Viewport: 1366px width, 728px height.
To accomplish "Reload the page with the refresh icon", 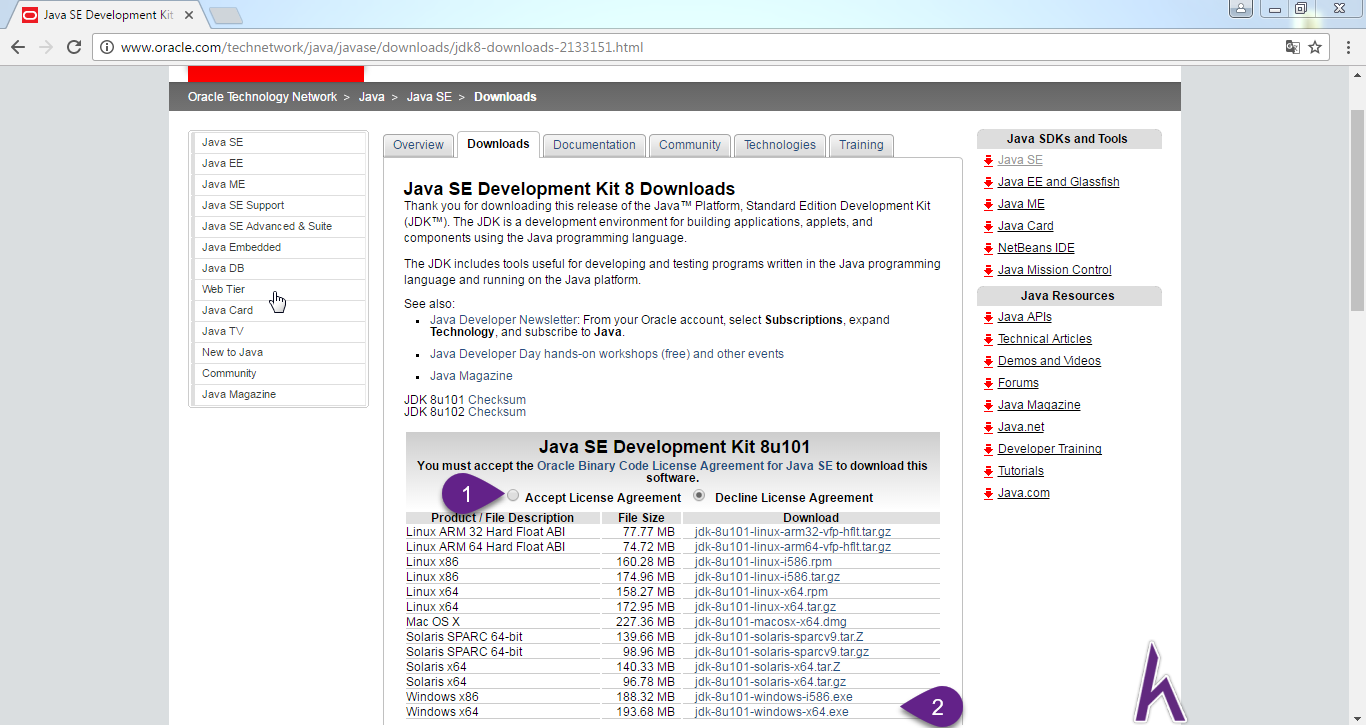I will 74,47.
